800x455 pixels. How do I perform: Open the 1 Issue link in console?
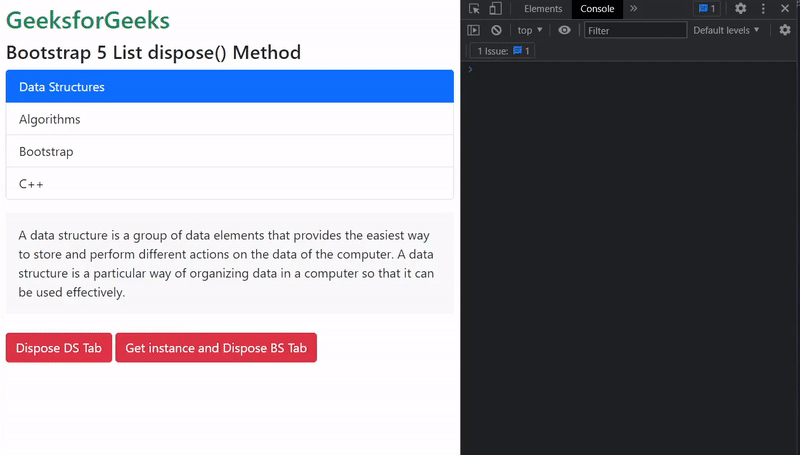tap(503, 51)
